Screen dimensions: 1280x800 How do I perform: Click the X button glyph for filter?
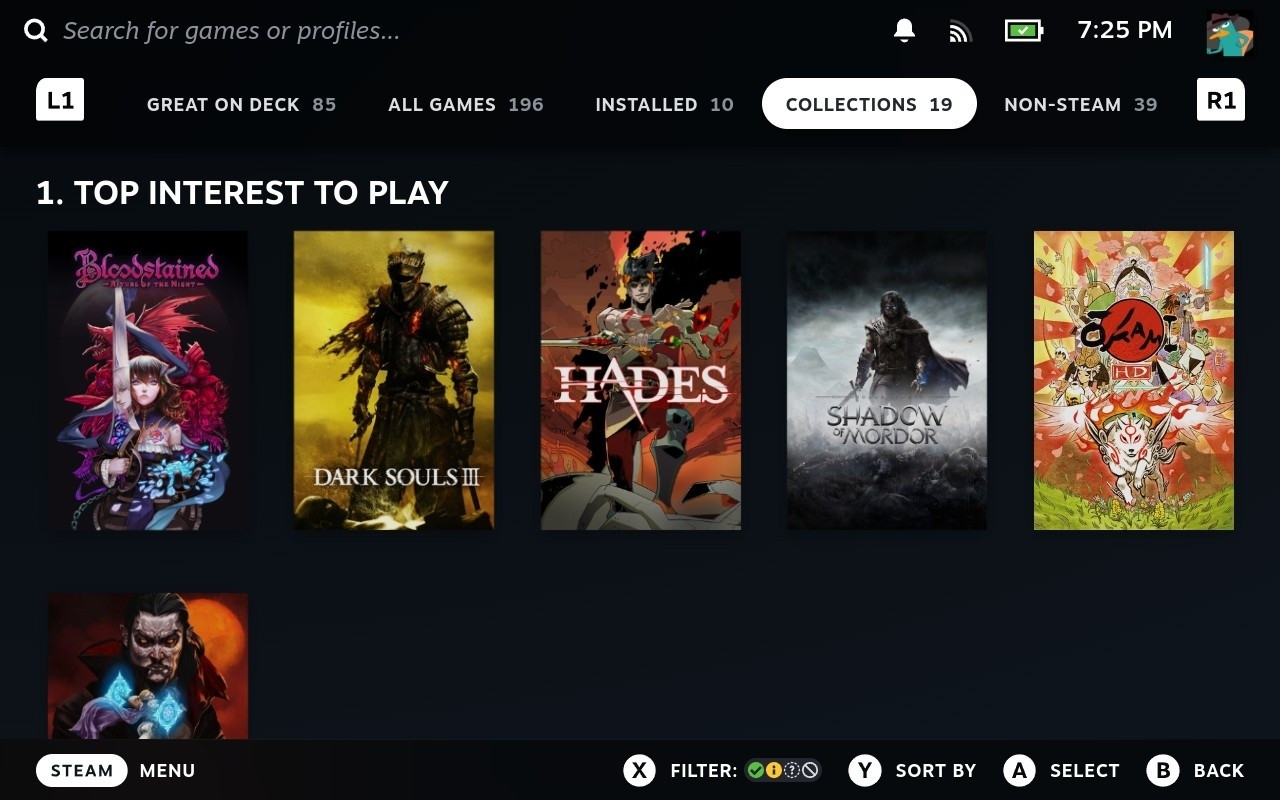tap(640, 771)
